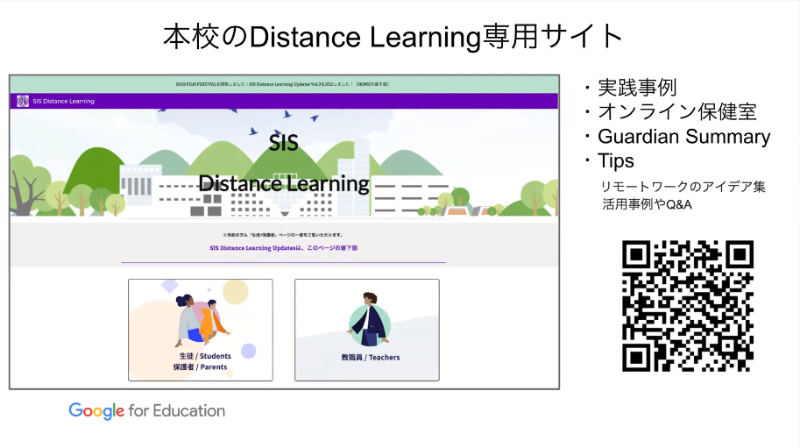800x448 pixels.
Task: Click the green announcement banner text
Action: [282, 84]
